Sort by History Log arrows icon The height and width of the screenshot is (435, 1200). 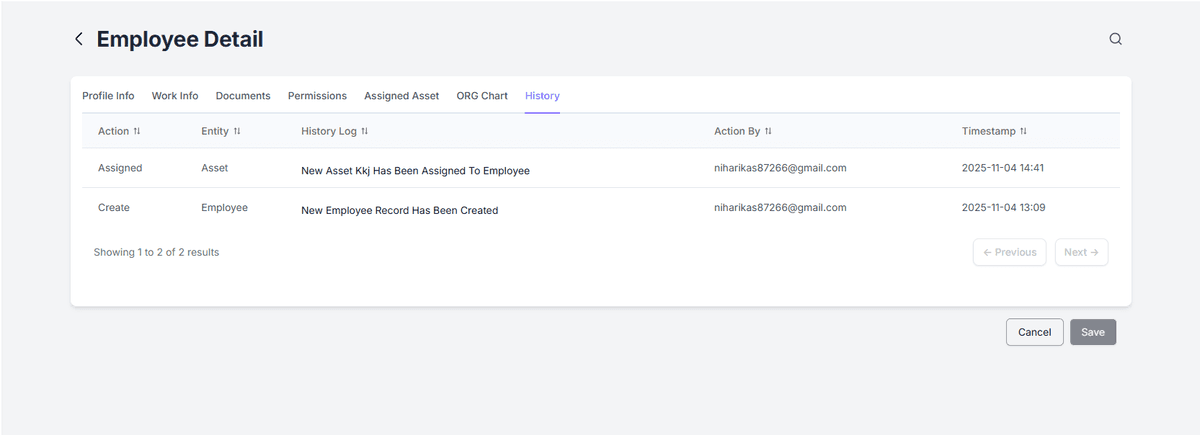coord(365,131)
